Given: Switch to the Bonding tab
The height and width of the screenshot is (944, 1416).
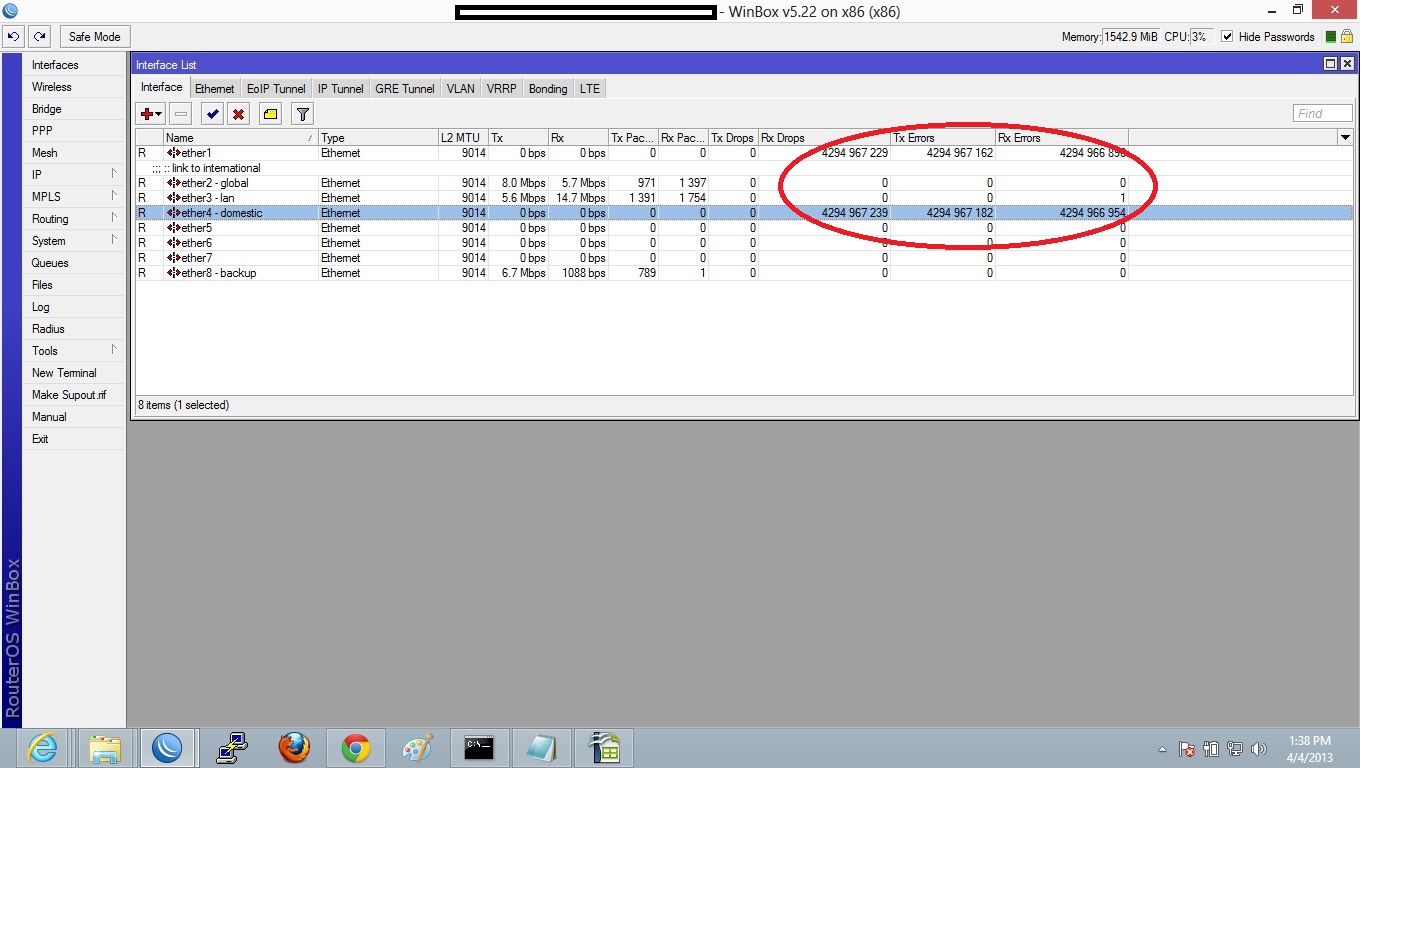Looking at the screenshot, I should [x=548, y=89].
